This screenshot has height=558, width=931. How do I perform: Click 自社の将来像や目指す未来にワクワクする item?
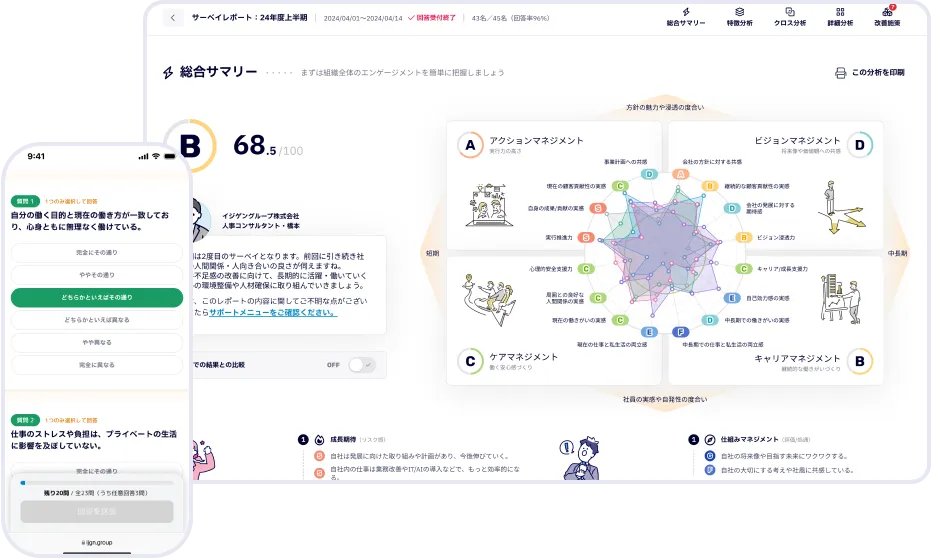coord(784,456)
